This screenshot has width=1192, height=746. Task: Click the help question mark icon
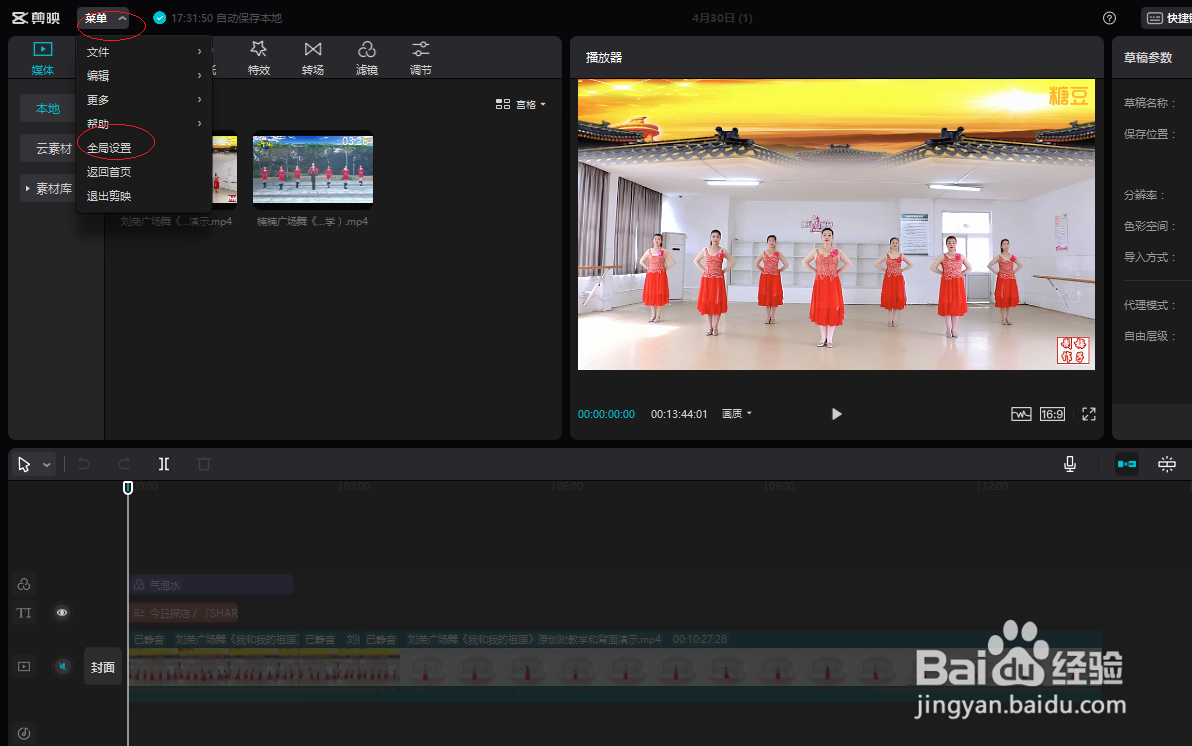pyautogui.click(x=1109, y=18)
